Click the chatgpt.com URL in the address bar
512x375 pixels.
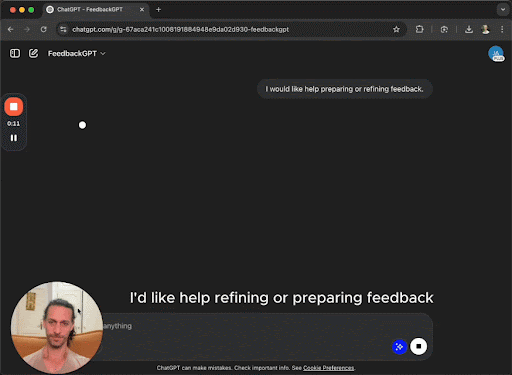180,29
